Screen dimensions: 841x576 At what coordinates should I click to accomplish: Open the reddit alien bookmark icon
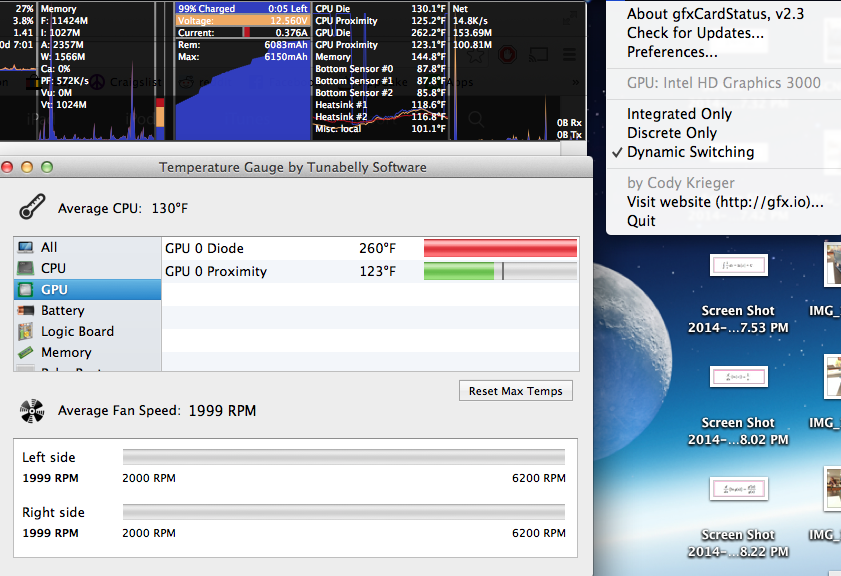[x=187, y=82]
